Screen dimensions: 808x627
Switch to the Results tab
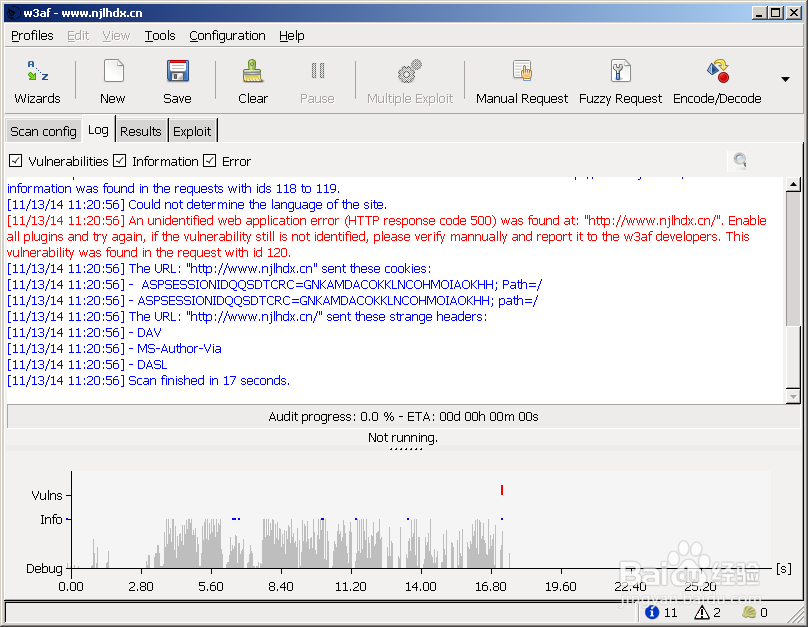pos(141,131)
